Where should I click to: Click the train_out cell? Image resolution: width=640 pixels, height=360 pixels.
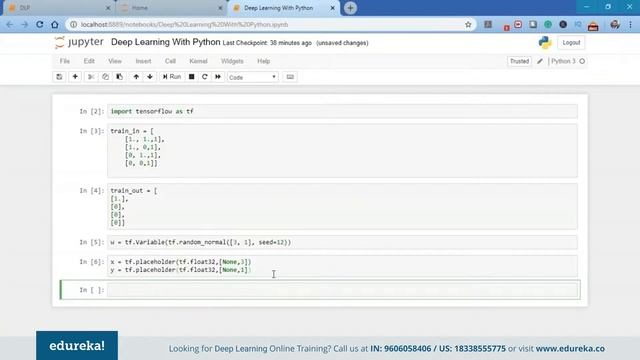(342, 207)
